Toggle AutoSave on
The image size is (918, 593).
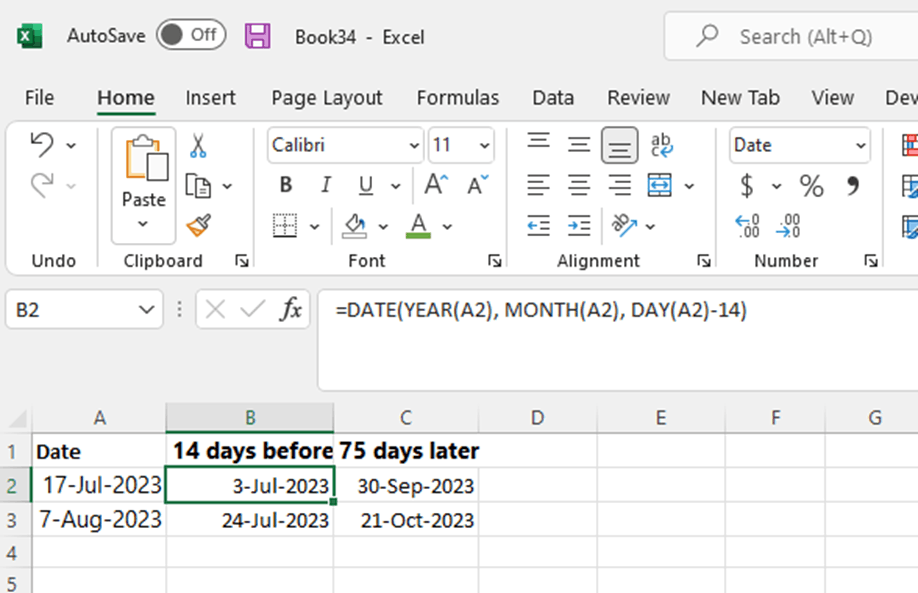190,34
